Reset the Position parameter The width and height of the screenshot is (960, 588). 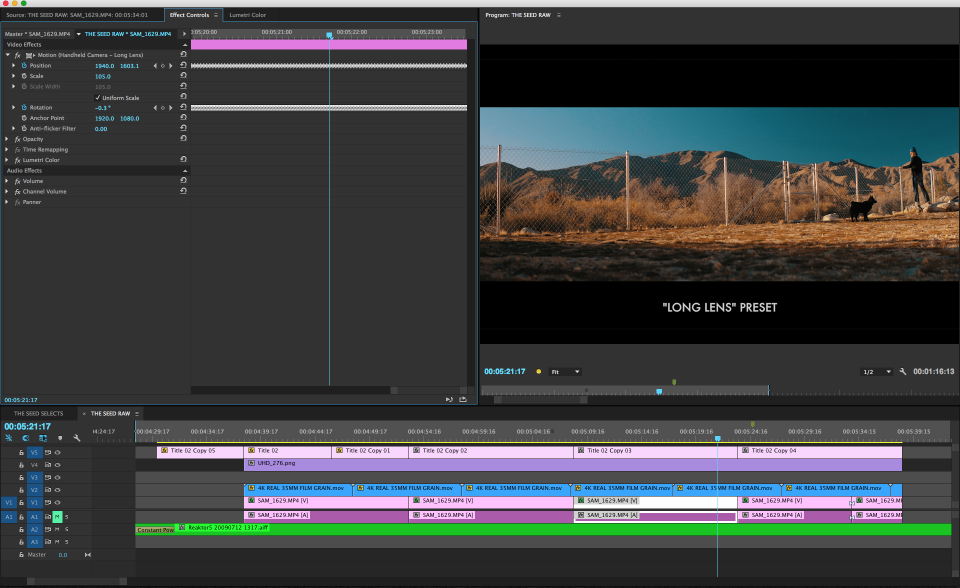pyautogui.click(x=183, y=65)
